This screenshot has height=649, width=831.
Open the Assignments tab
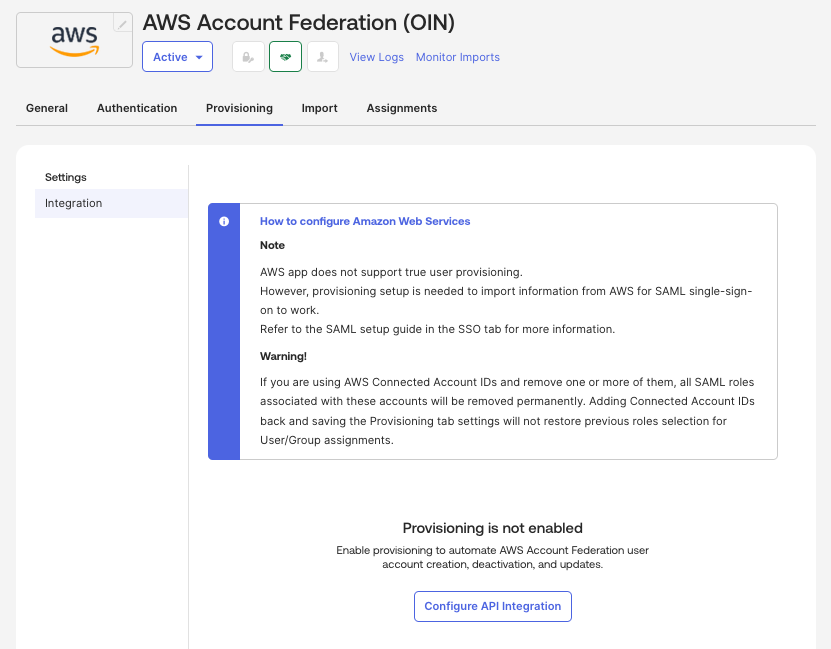coord(402,108)
